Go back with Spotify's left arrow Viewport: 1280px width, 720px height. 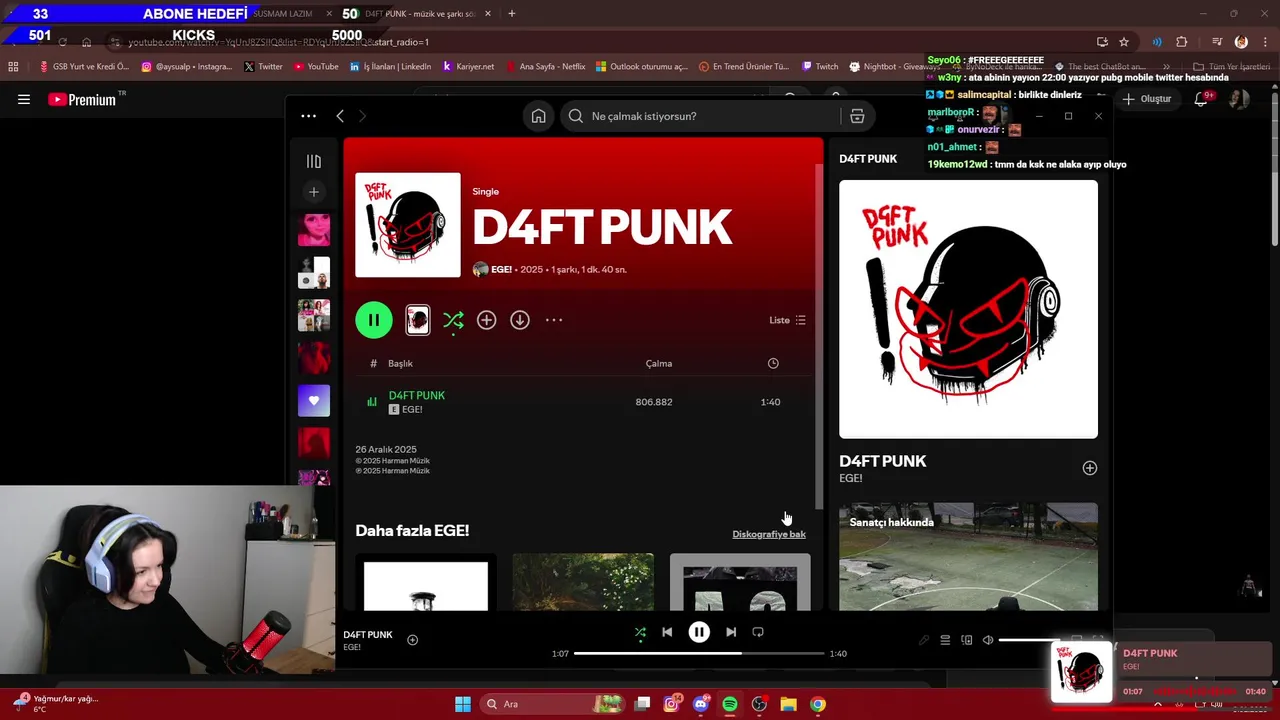point(340,116)
